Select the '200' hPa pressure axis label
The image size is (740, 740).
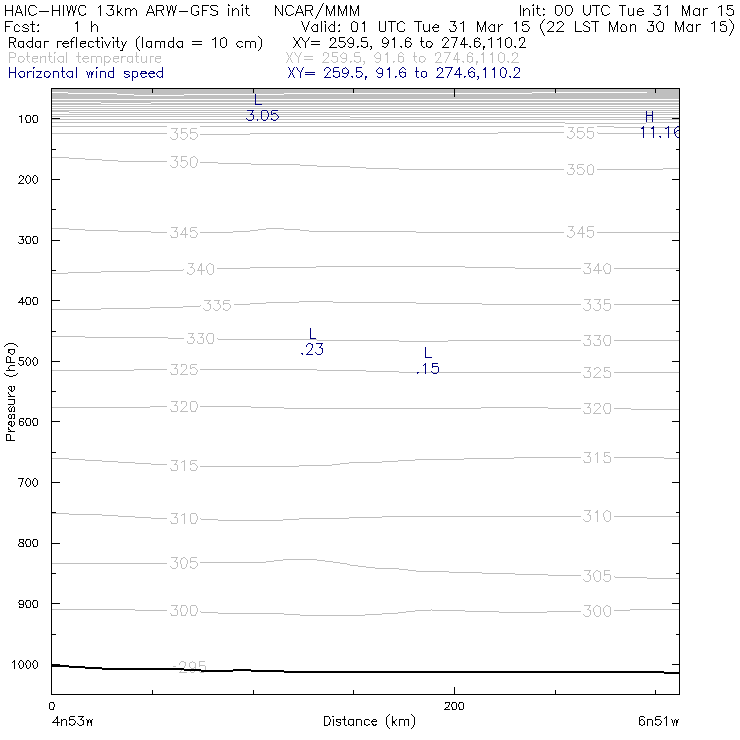pos(28,179)
